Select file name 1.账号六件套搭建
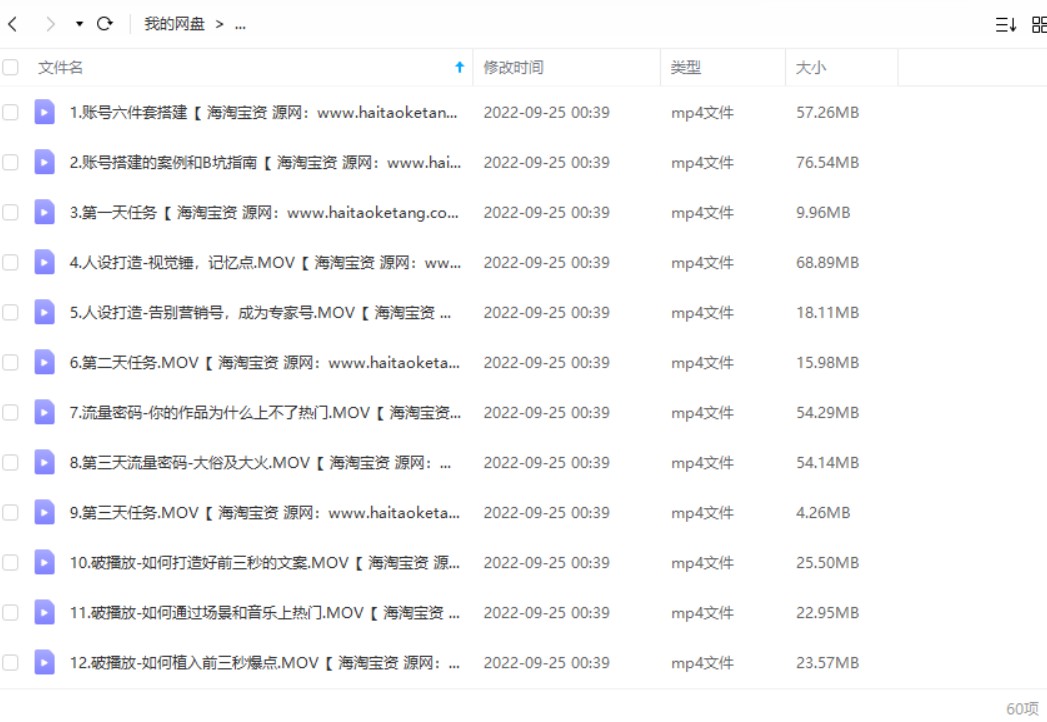This screenshot has height=722, width=1047. tap(264, 112)
